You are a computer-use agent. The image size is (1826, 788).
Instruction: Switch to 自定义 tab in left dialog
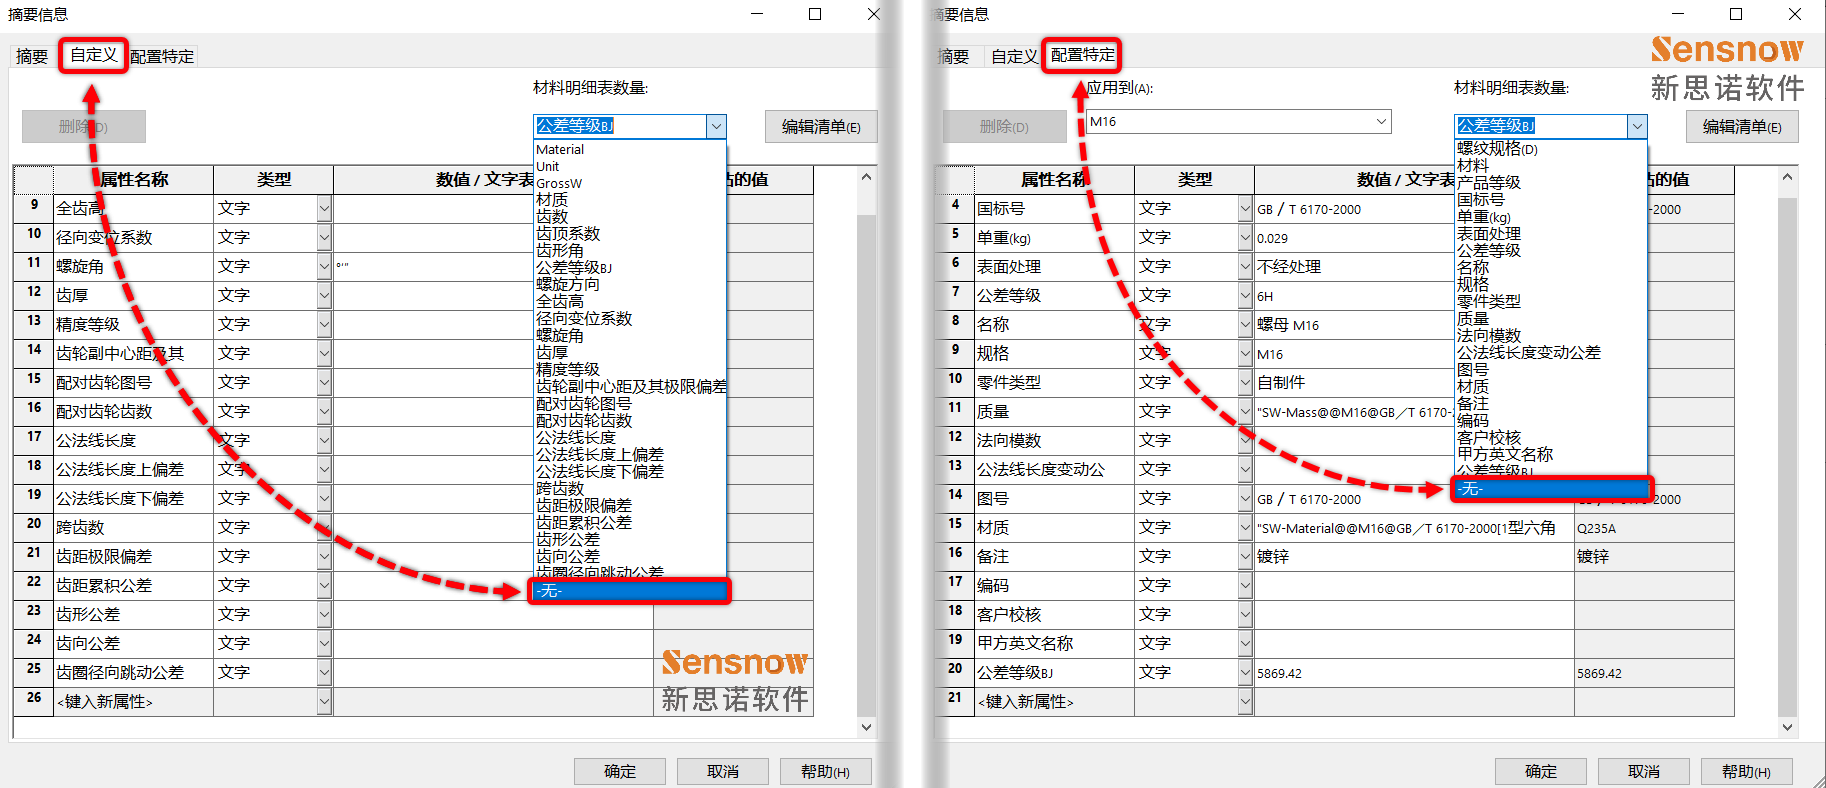click(x=93, y=55)
